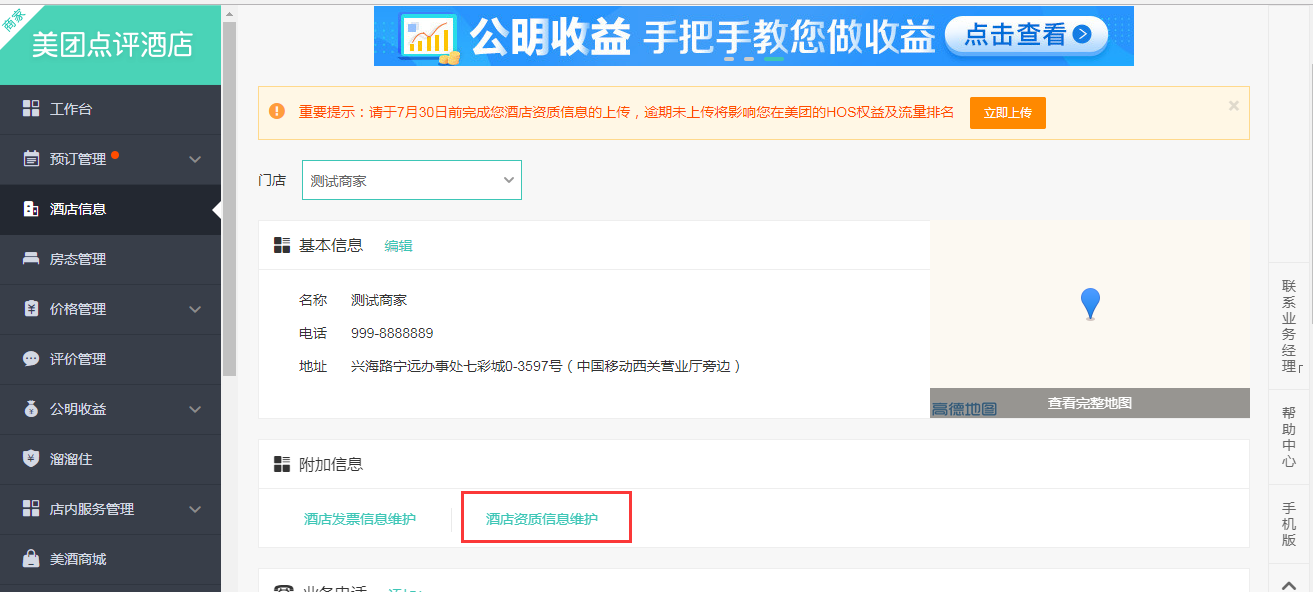Click the 预订管理 calendar icon
The width and height of the screenshot is (1313, 592).
click(x=31, y=159)
